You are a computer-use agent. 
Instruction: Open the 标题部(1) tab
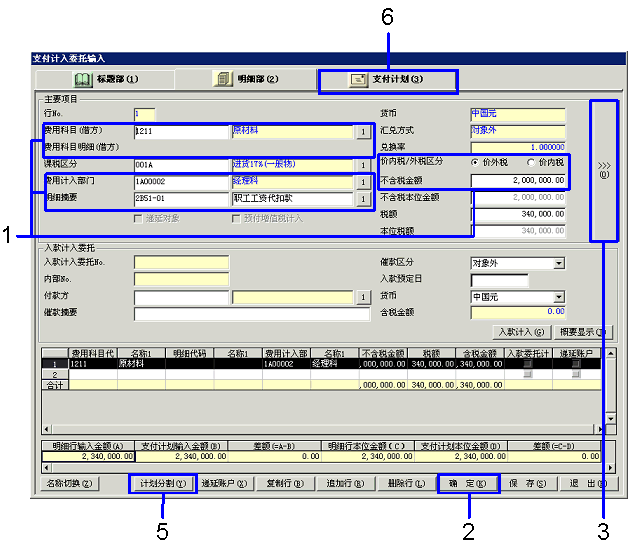tap(105, 79)
